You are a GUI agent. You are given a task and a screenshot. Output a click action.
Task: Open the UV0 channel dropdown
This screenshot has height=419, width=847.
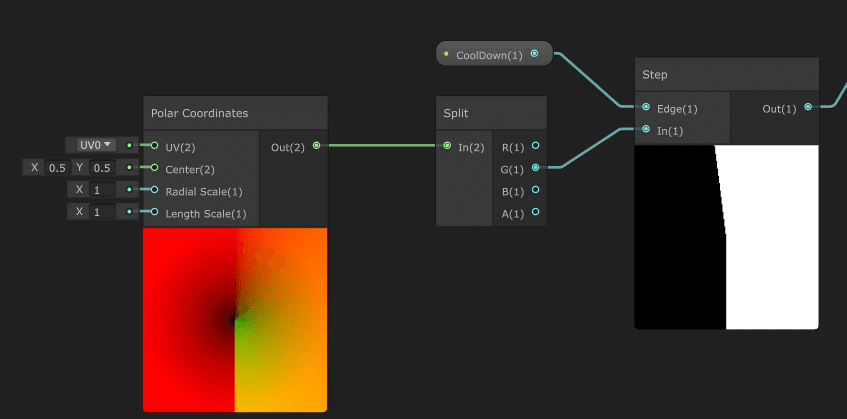pos(97,145)
